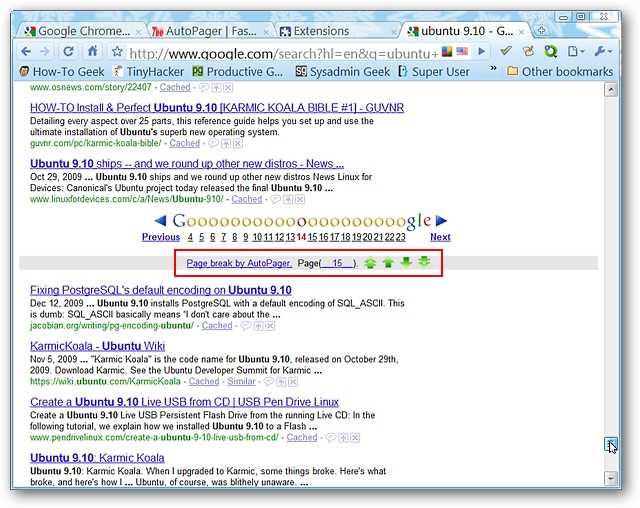Click remove icon on osnews.com result
Screen dimensions: 640x508
[x=228, y=87]
